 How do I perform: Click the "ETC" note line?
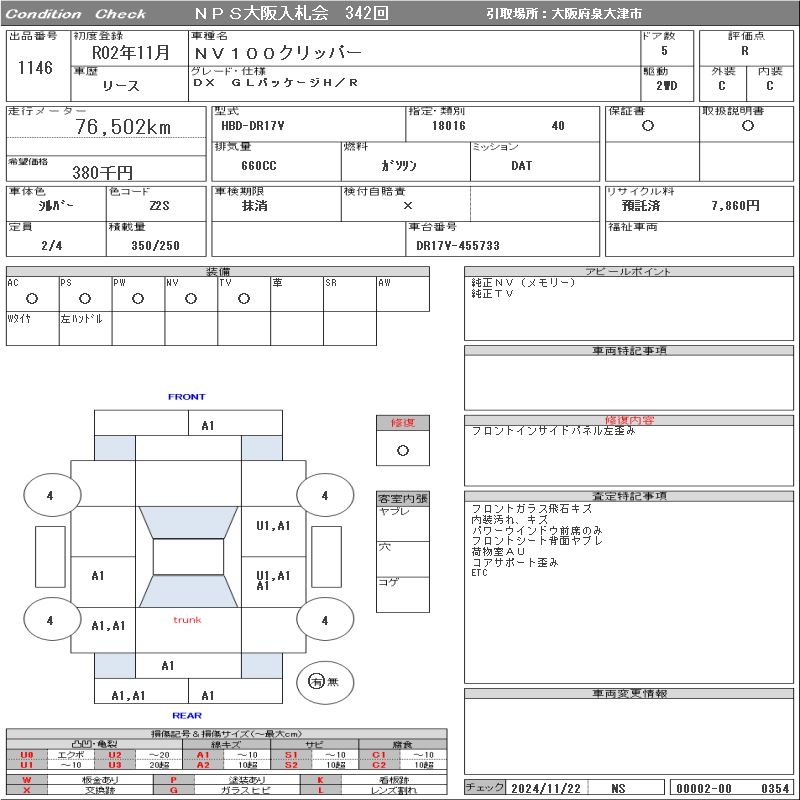(x=479, y=573)
